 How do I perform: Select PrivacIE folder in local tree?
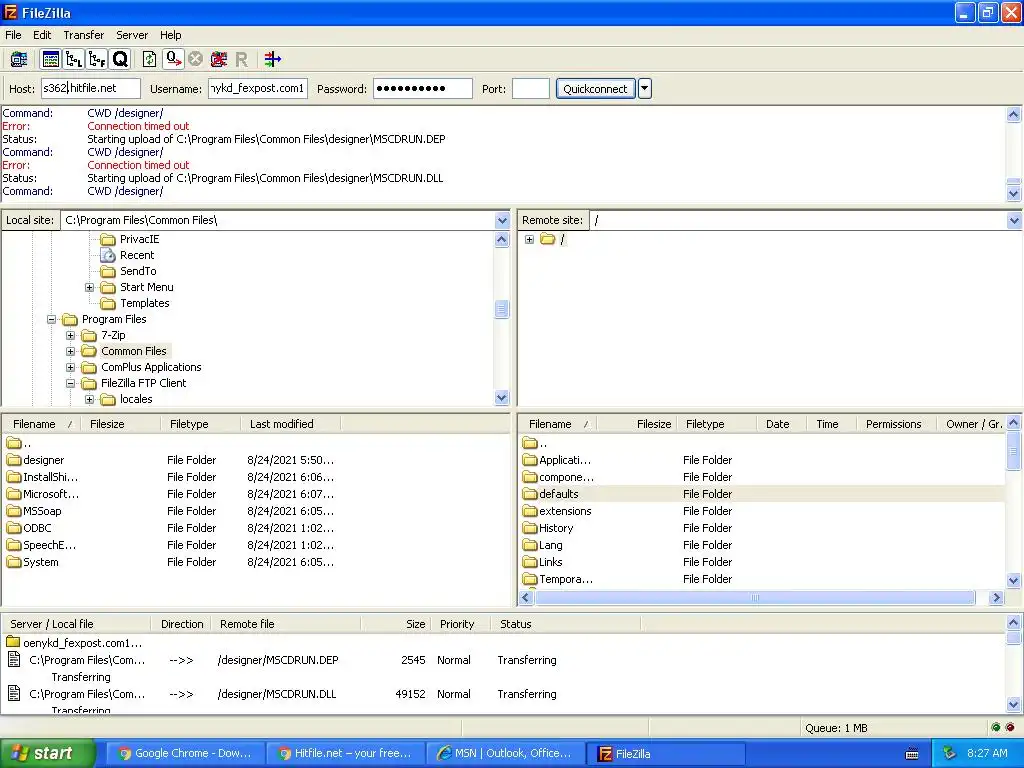pos(139,239)
